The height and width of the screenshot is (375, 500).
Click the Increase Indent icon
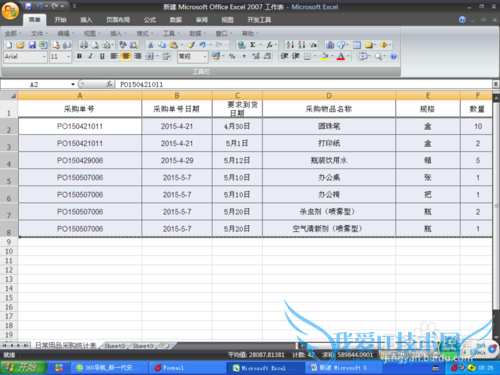[x=296, y=56]
